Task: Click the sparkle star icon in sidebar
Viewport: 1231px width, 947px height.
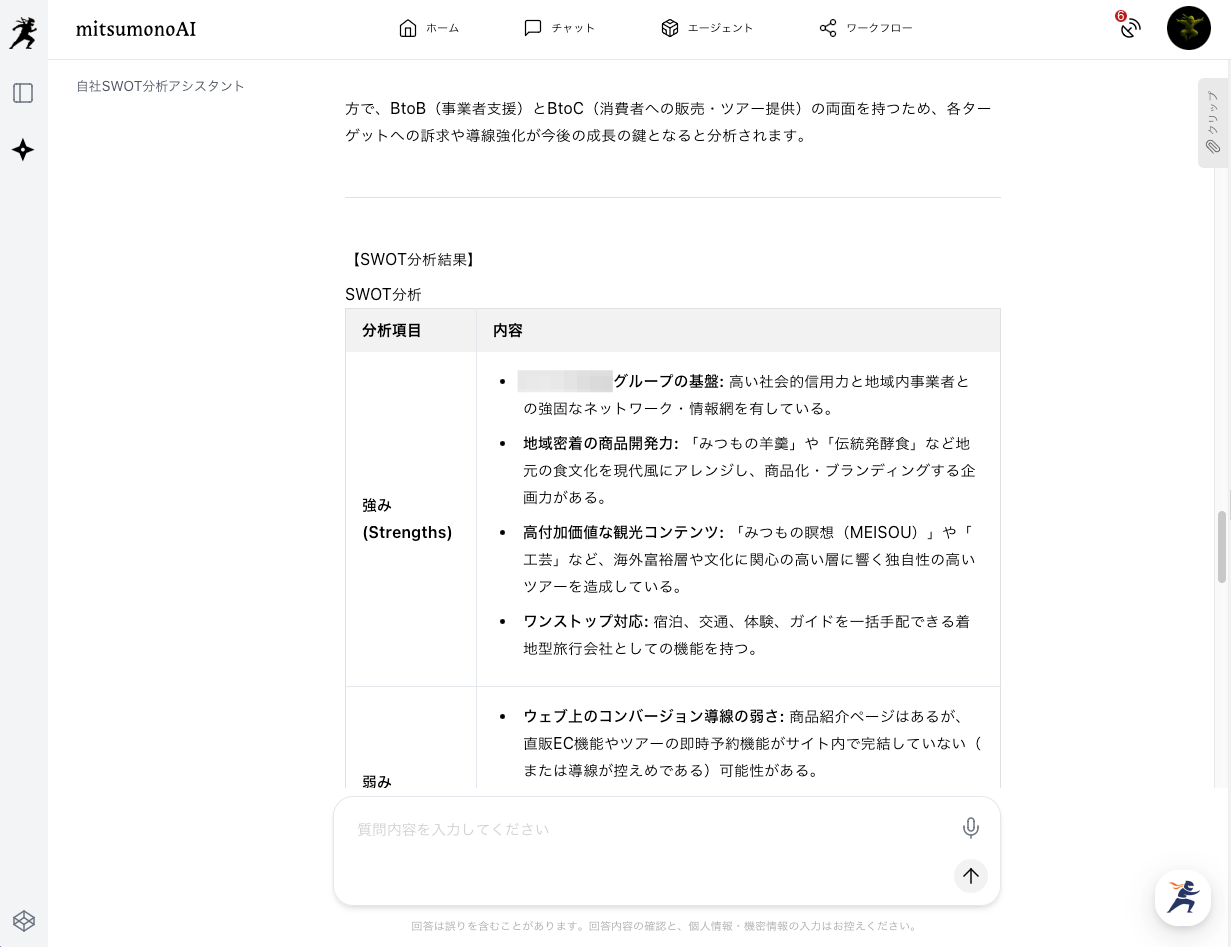Action: click(x=23, y=150)
